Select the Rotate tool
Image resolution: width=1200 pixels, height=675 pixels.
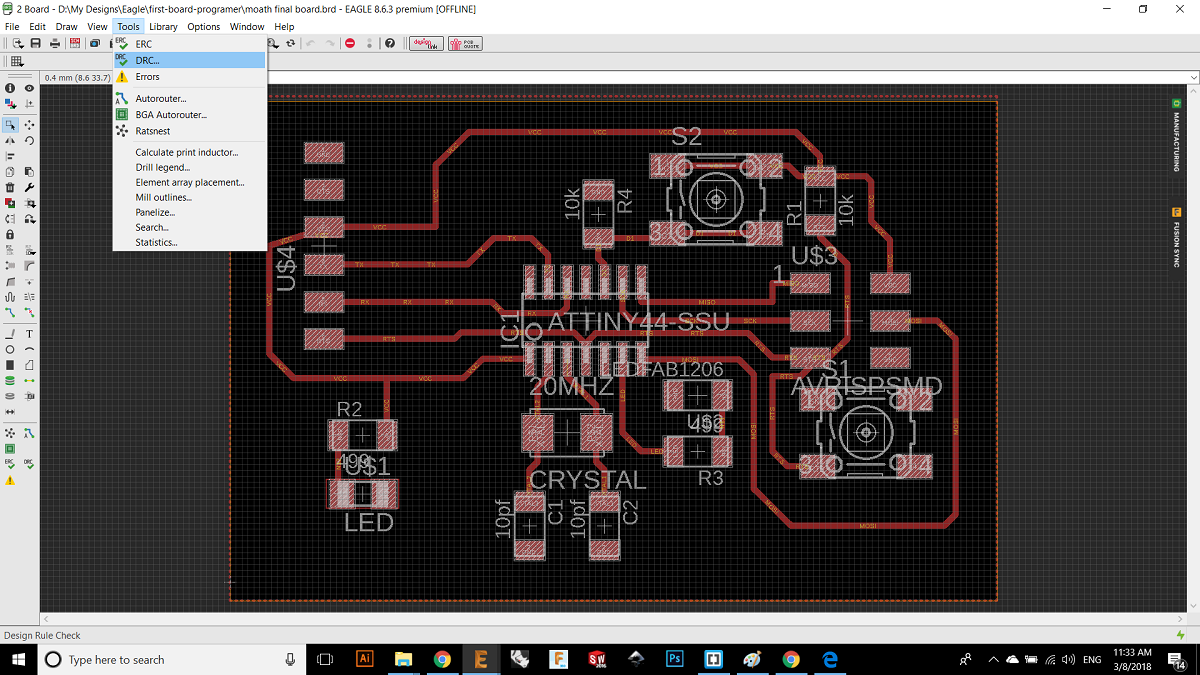[29, 140]
